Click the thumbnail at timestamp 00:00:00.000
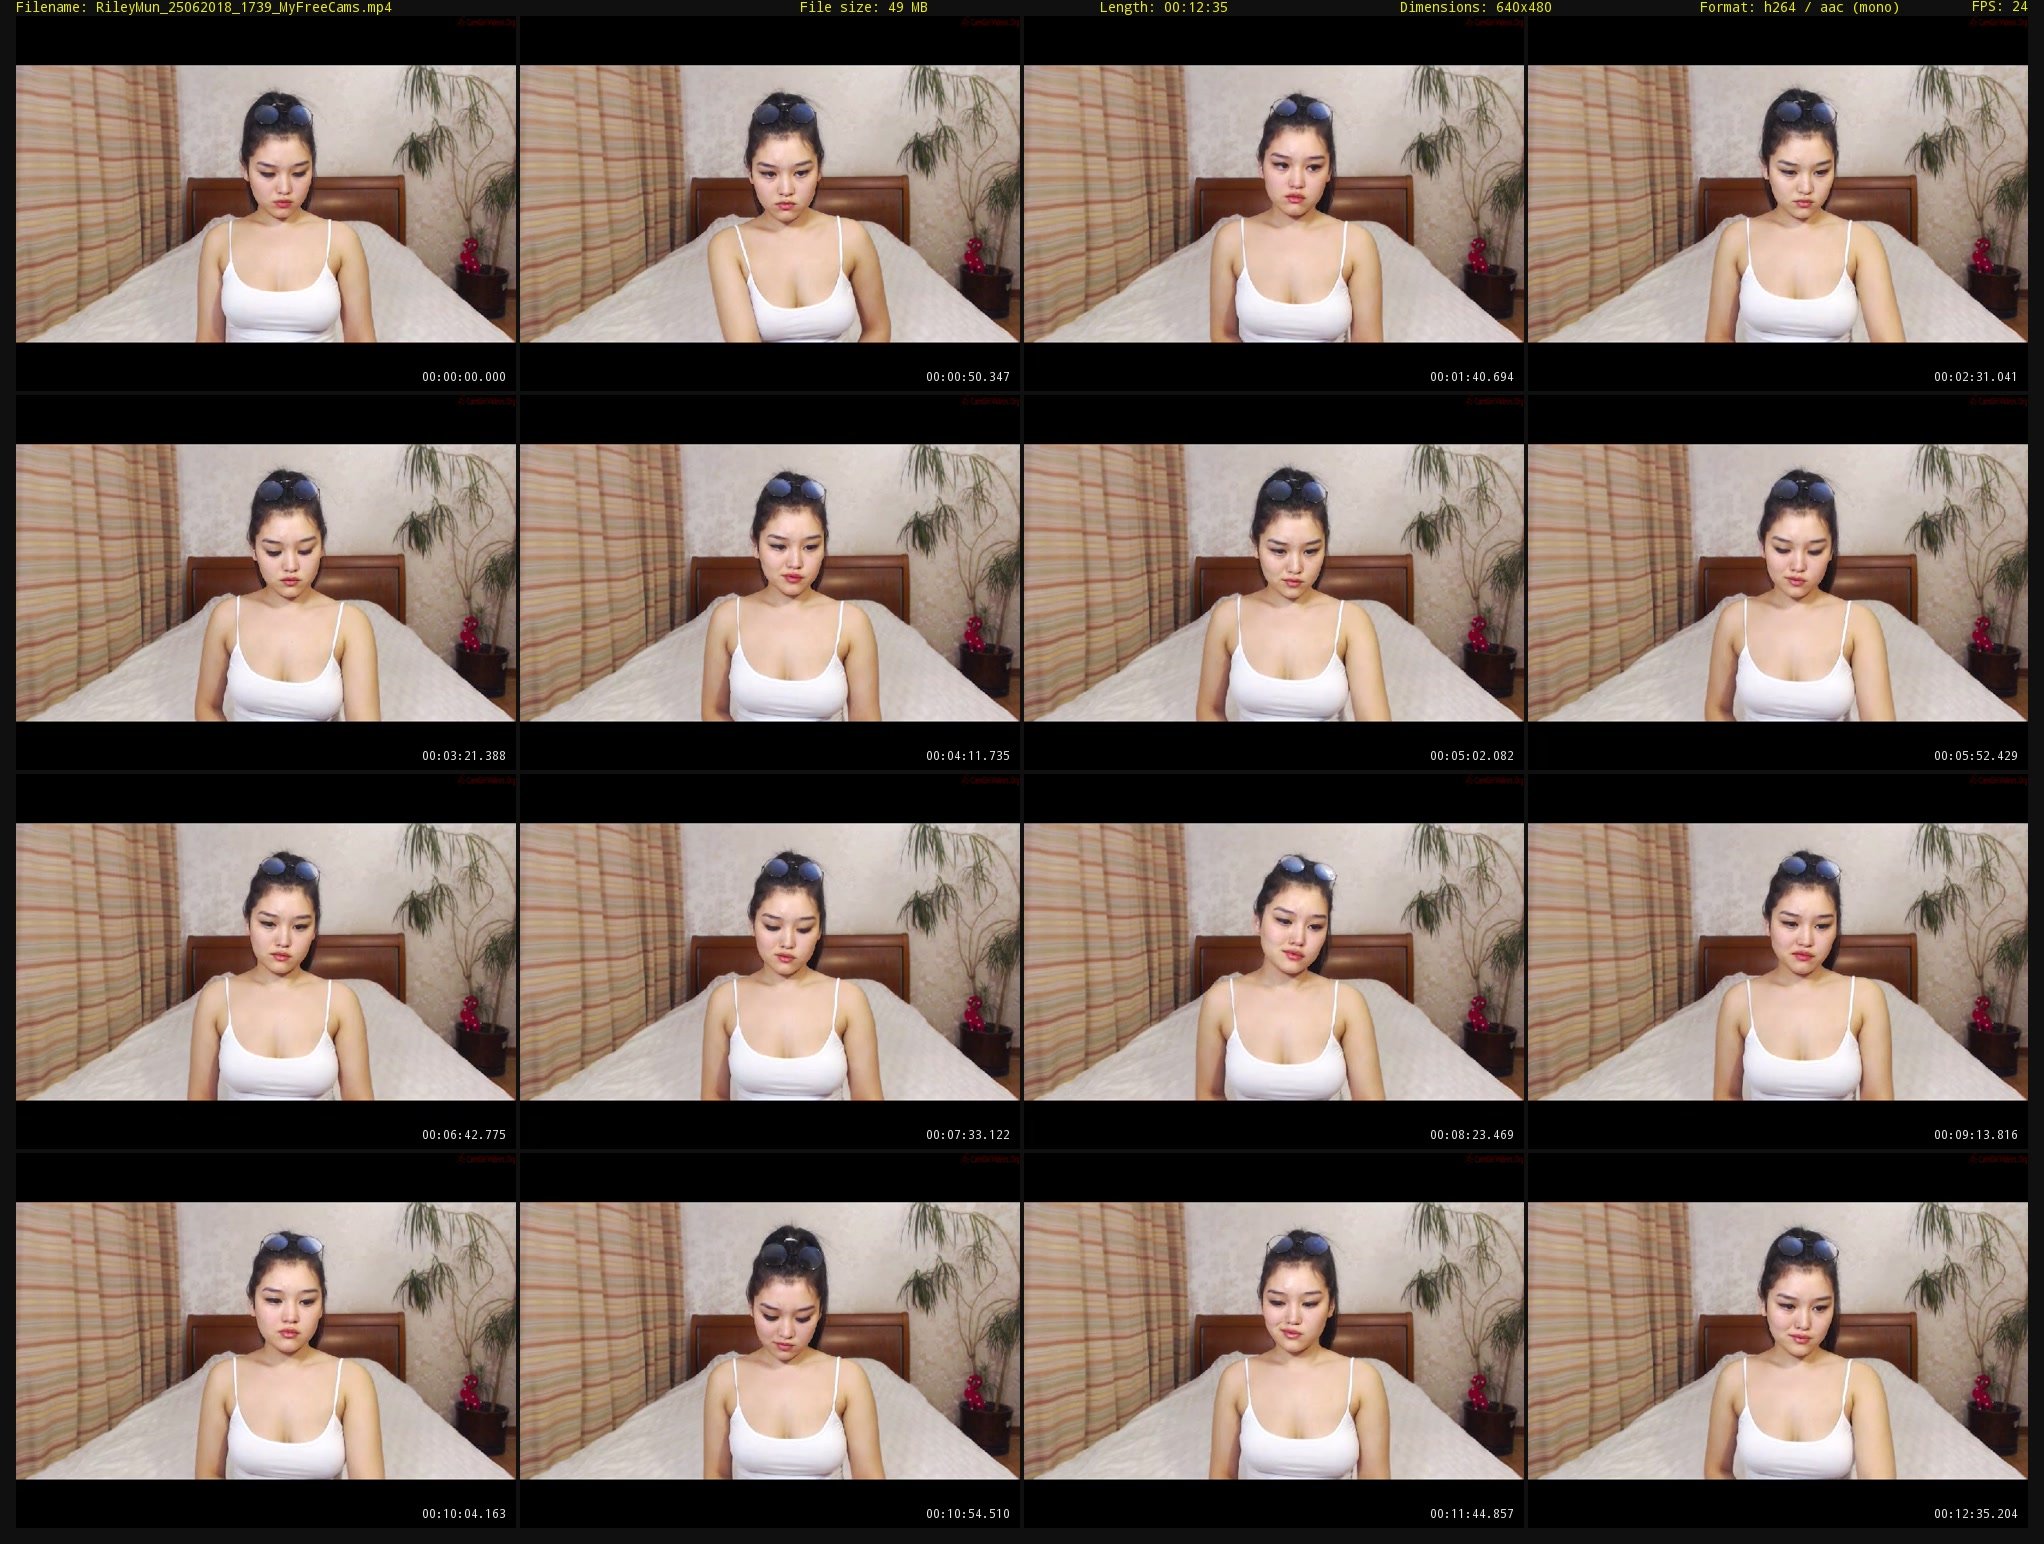 (266, 204)
